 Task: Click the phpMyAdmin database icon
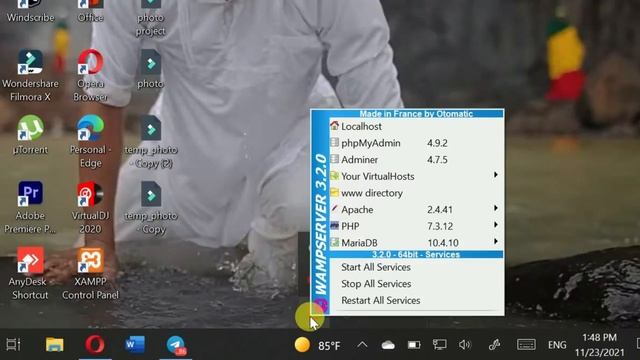click(x=334, y=142)
